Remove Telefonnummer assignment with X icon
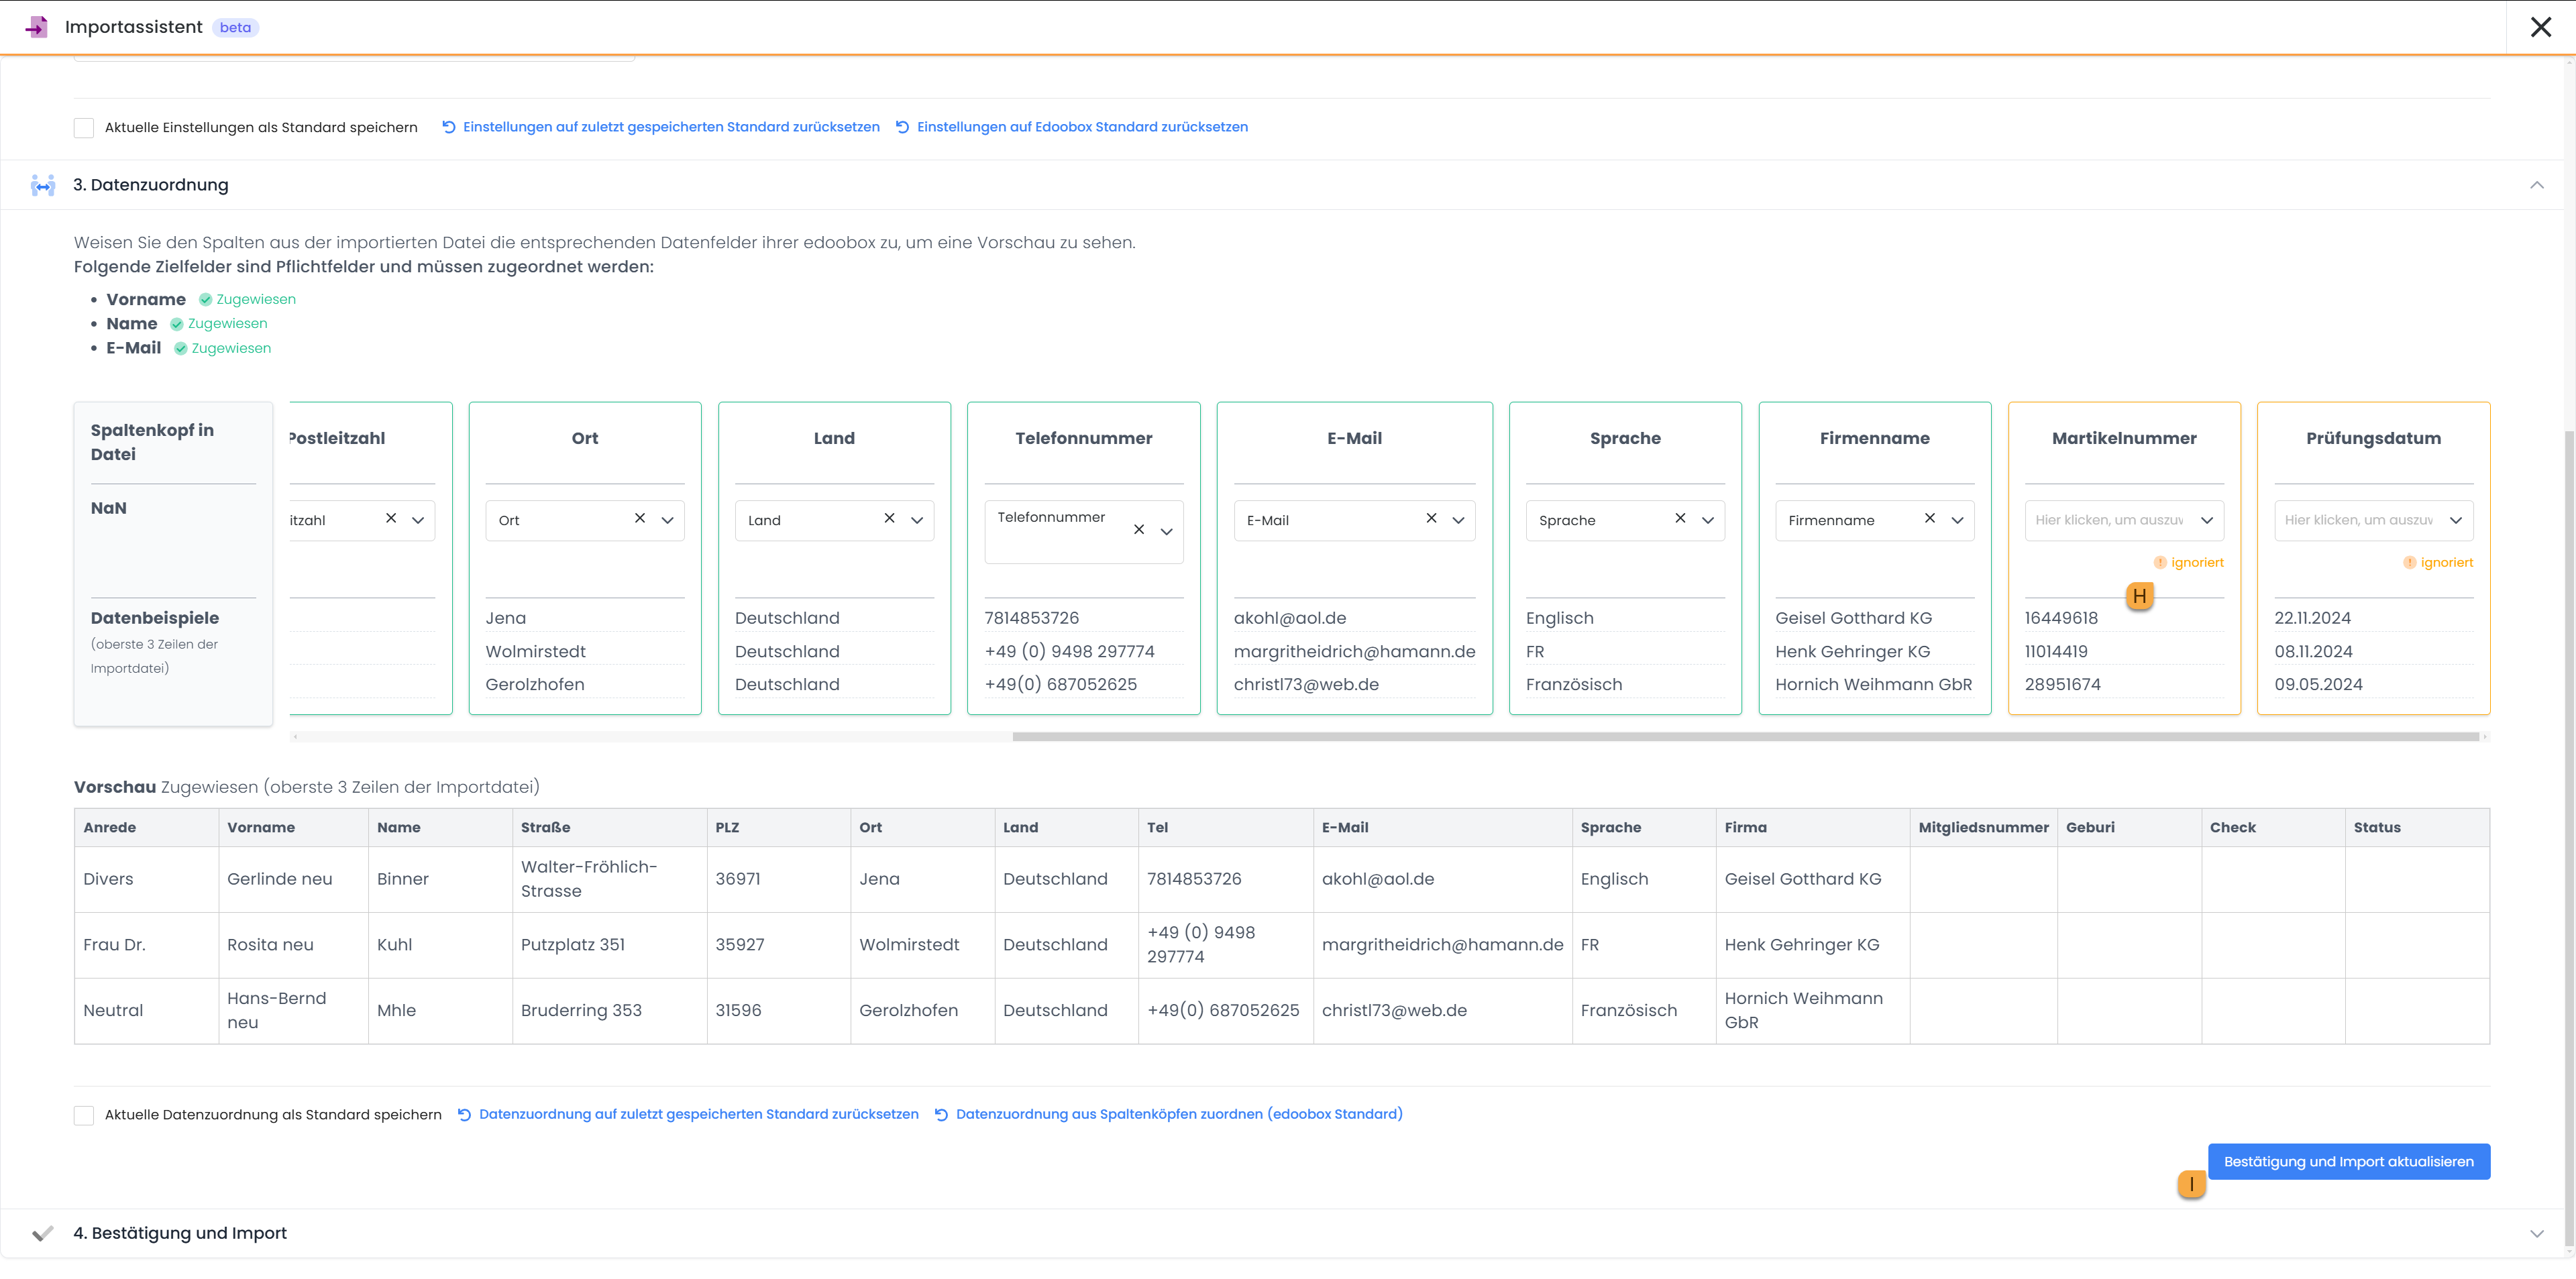 pyautogui.click(x=1138, y=529)
